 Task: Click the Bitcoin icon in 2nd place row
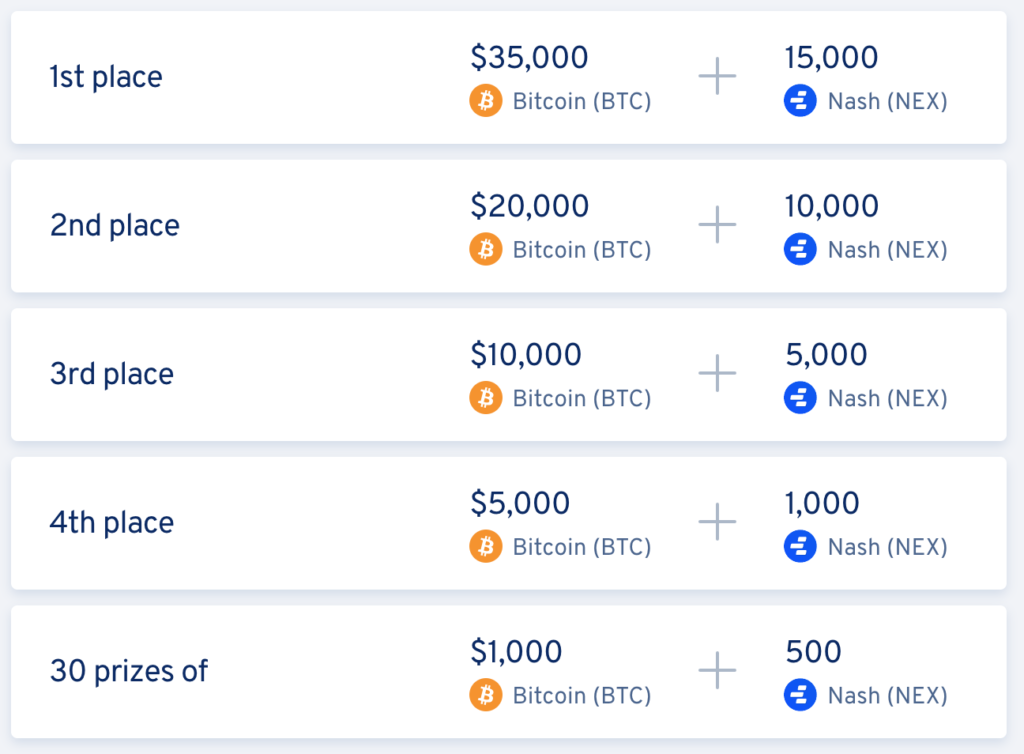(486, 249)
